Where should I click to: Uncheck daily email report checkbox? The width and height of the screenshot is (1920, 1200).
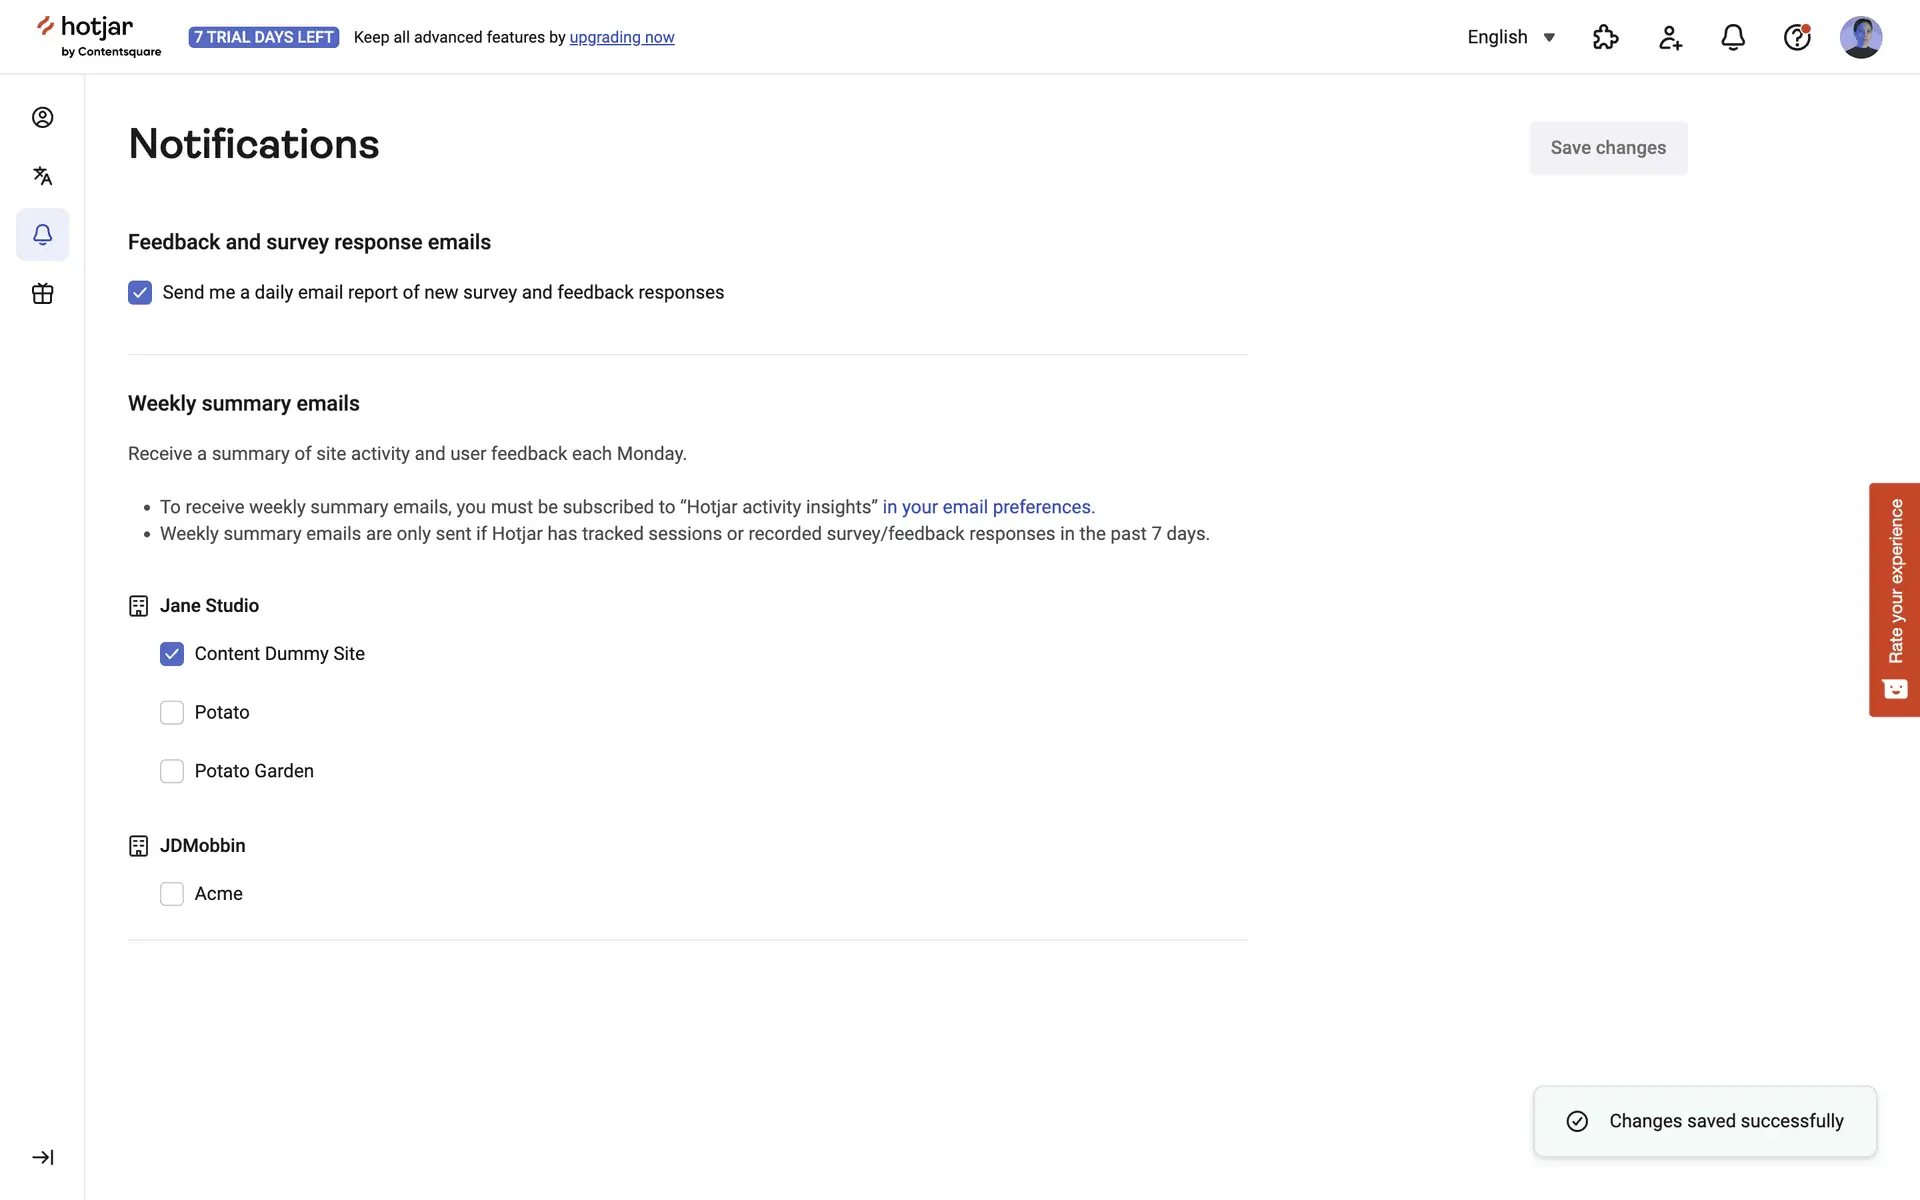pos(140,293)
